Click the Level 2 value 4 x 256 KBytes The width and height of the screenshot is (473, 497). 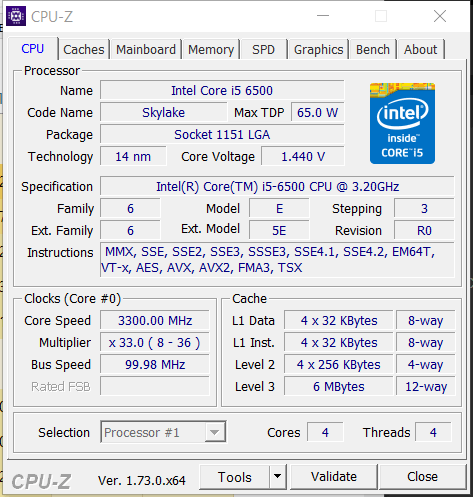(x=339, y=364)
